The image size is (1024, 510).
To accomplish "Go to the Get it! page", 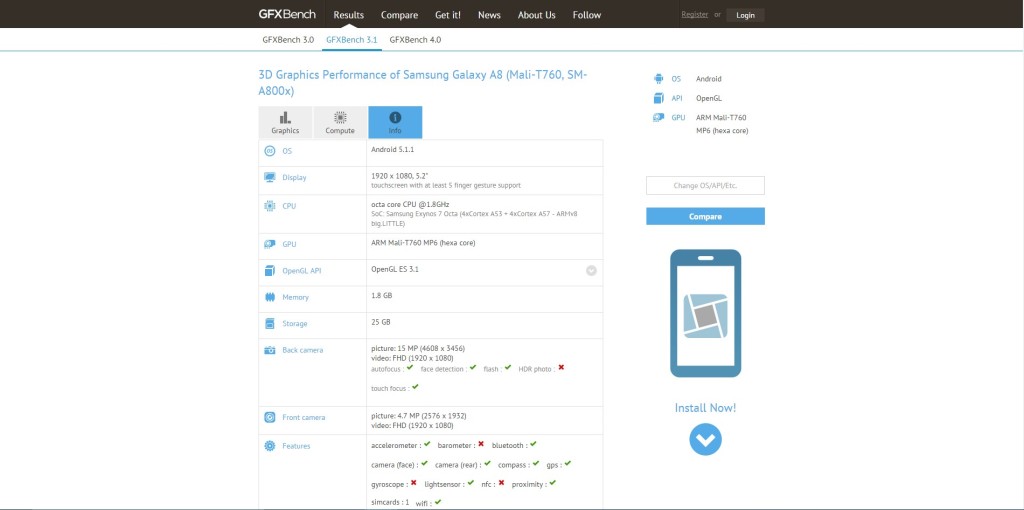I will pyautogui.click(x=448, y=15).
